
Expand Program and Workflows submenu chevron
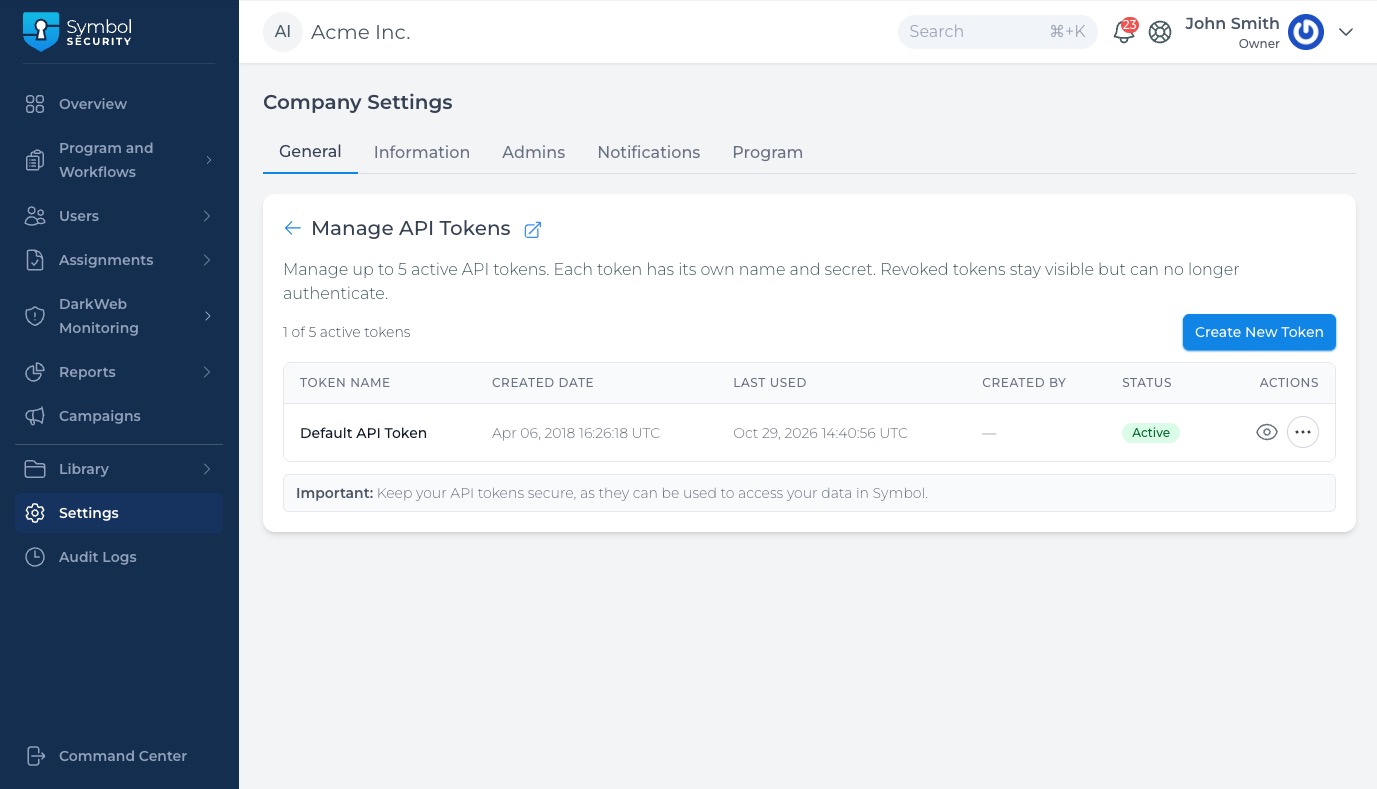tap(208, 160)
